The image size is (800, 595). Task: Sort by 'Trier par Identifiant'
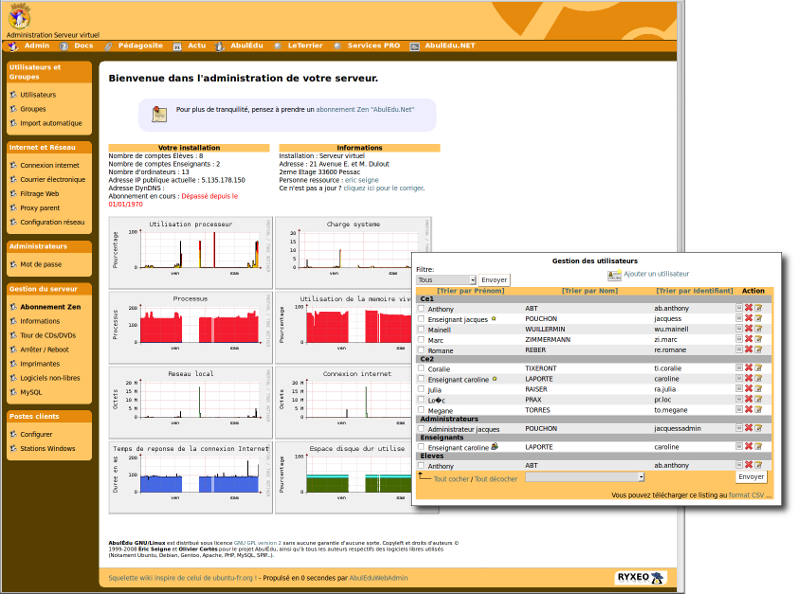tap(694, 291)
